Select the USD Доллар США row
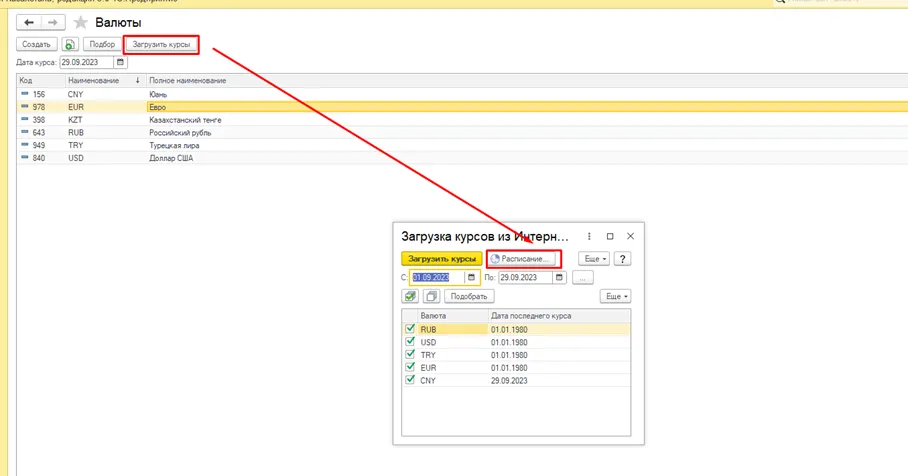The width and height of the screenshot is (908, 476). pyautogui.click(x=462, y=158)
